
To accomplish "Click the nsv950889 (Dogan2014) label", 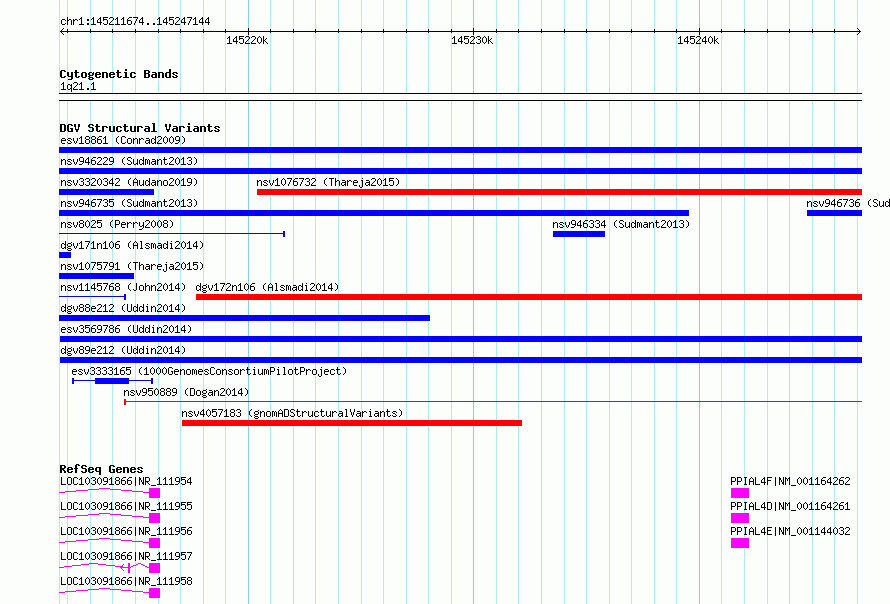I will click(x=186, y=392).
